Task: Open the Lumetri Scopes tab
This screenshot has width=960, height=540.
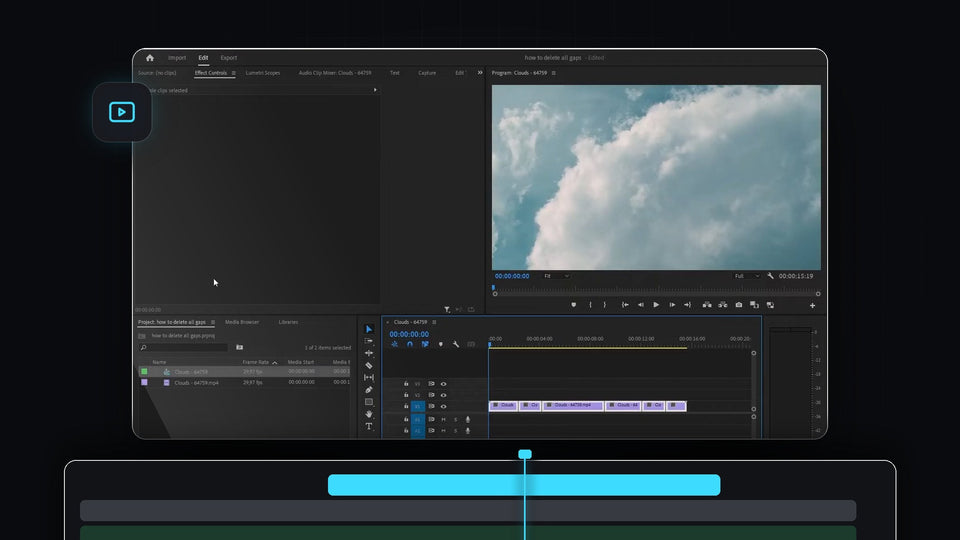Action: [x=263, y=73]
